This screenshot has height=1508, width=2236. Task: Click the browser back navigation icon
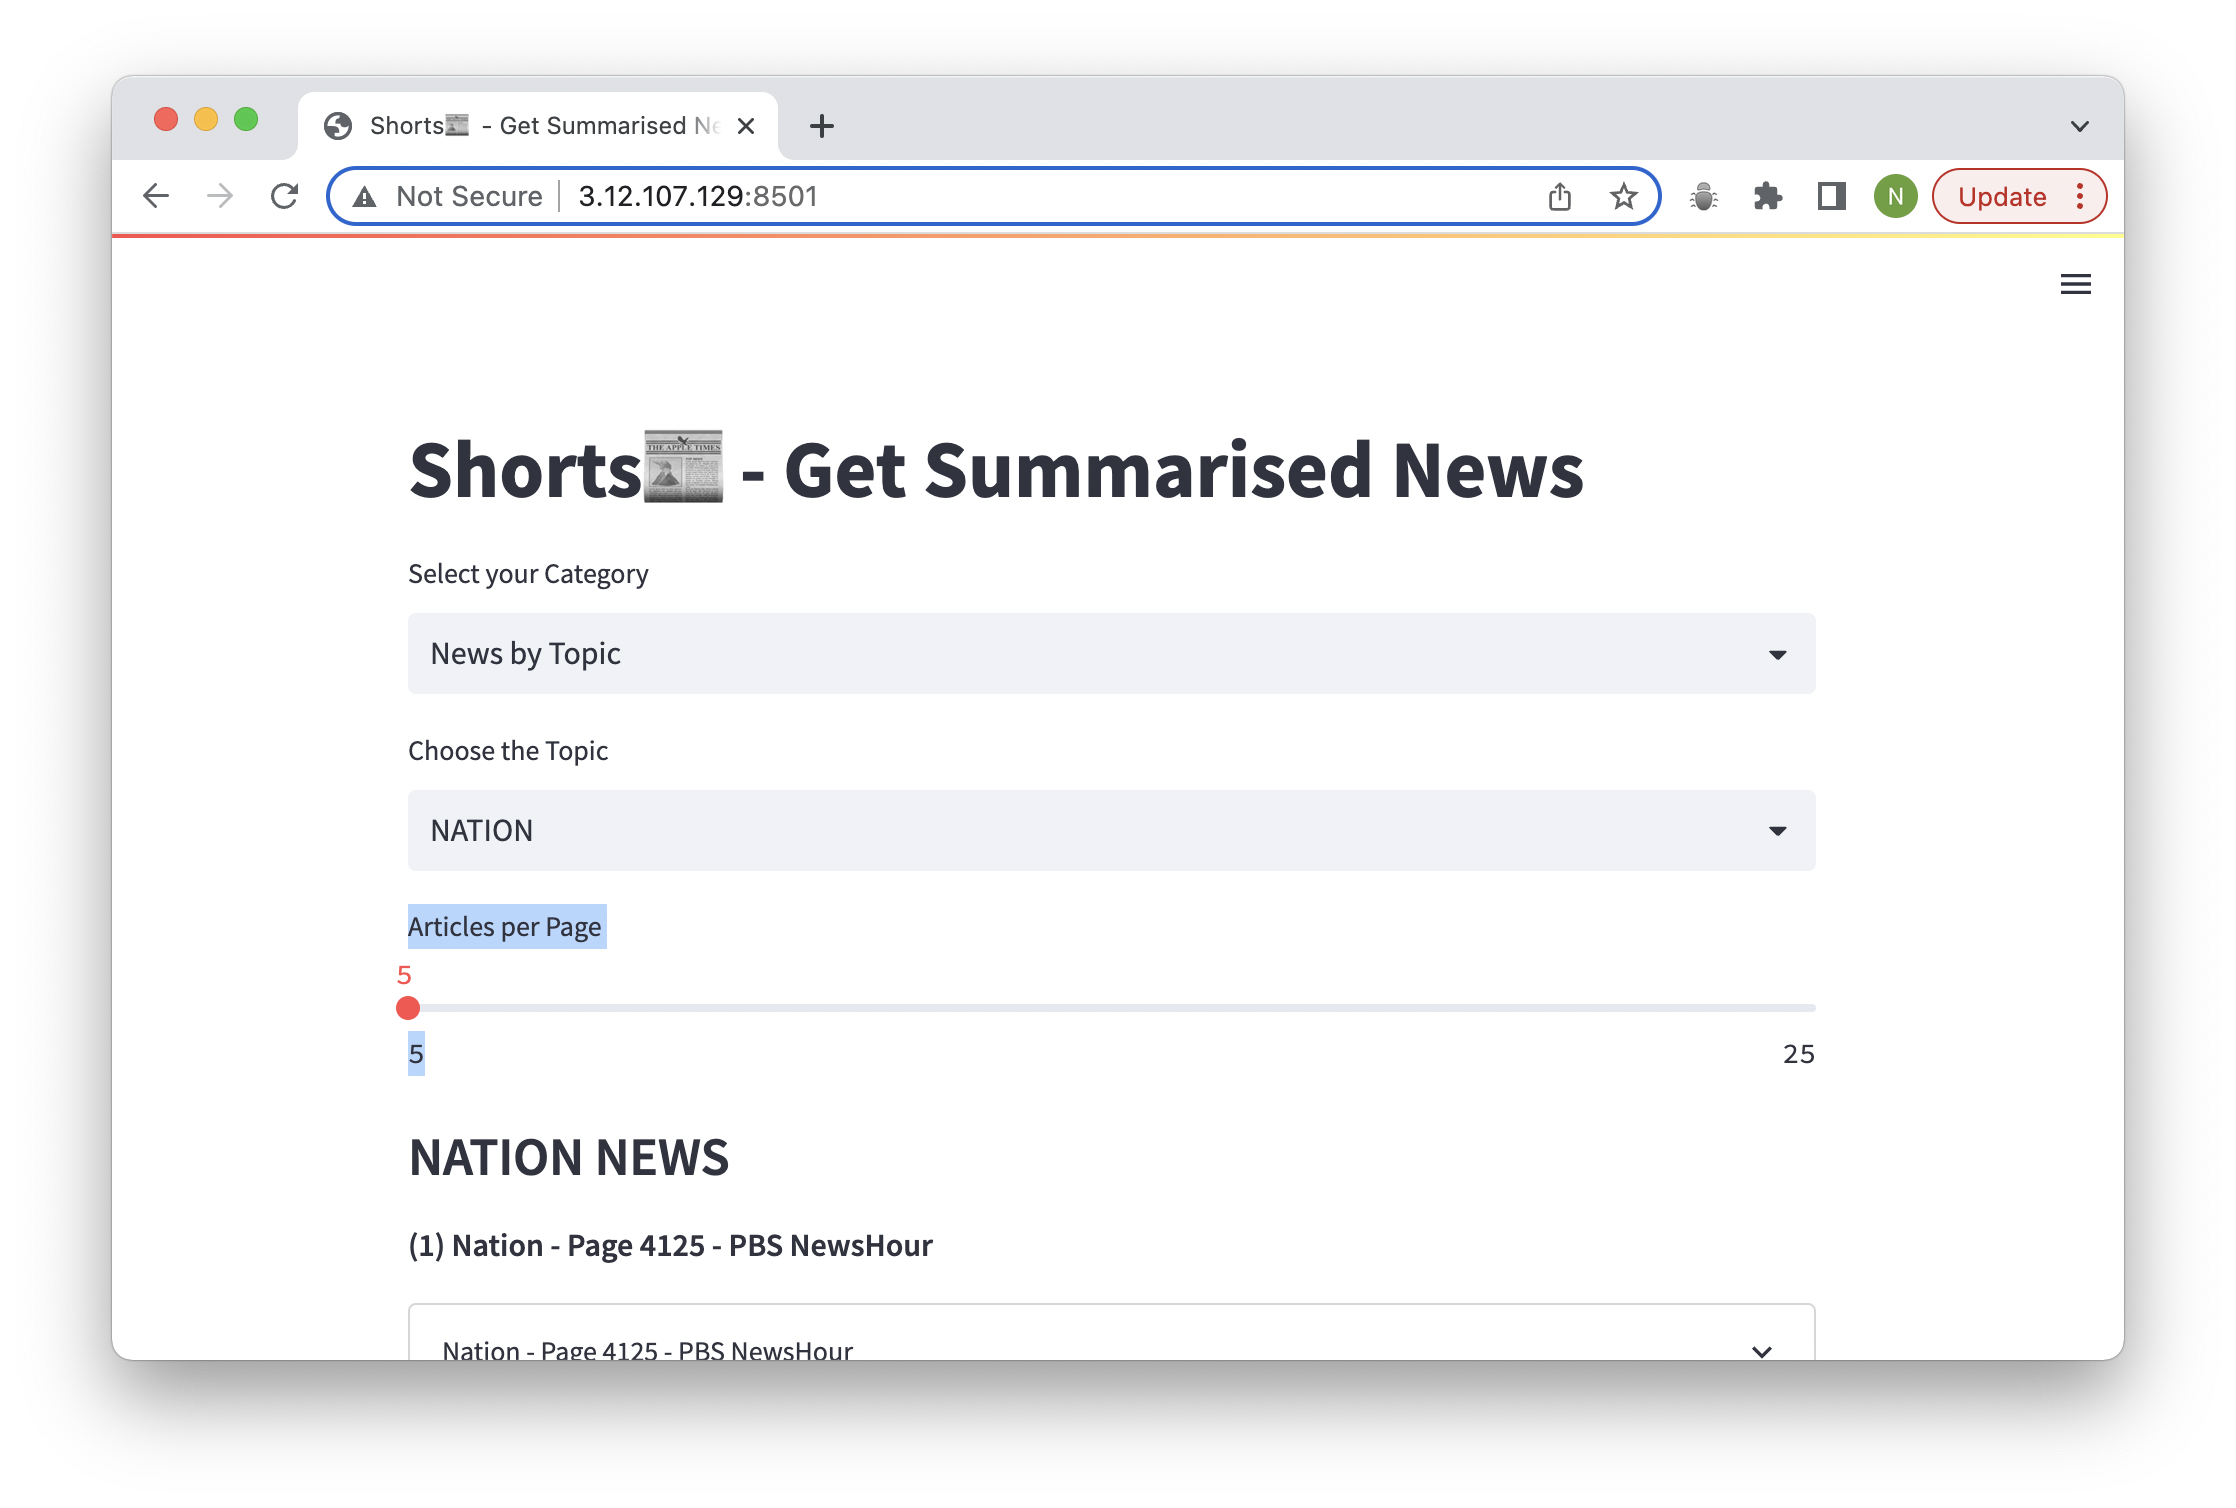pyautogui.click(x=155, y=195)
